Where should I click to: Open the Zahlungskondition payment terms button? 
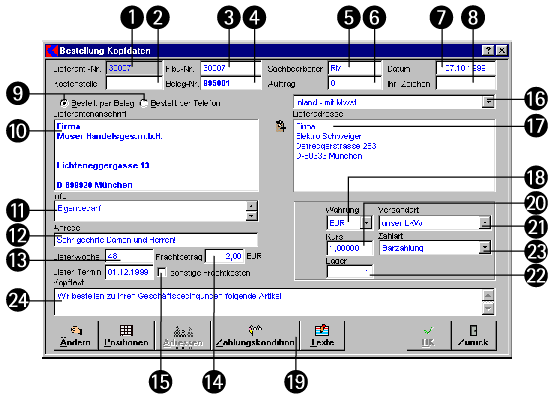[x=255, y=335]
